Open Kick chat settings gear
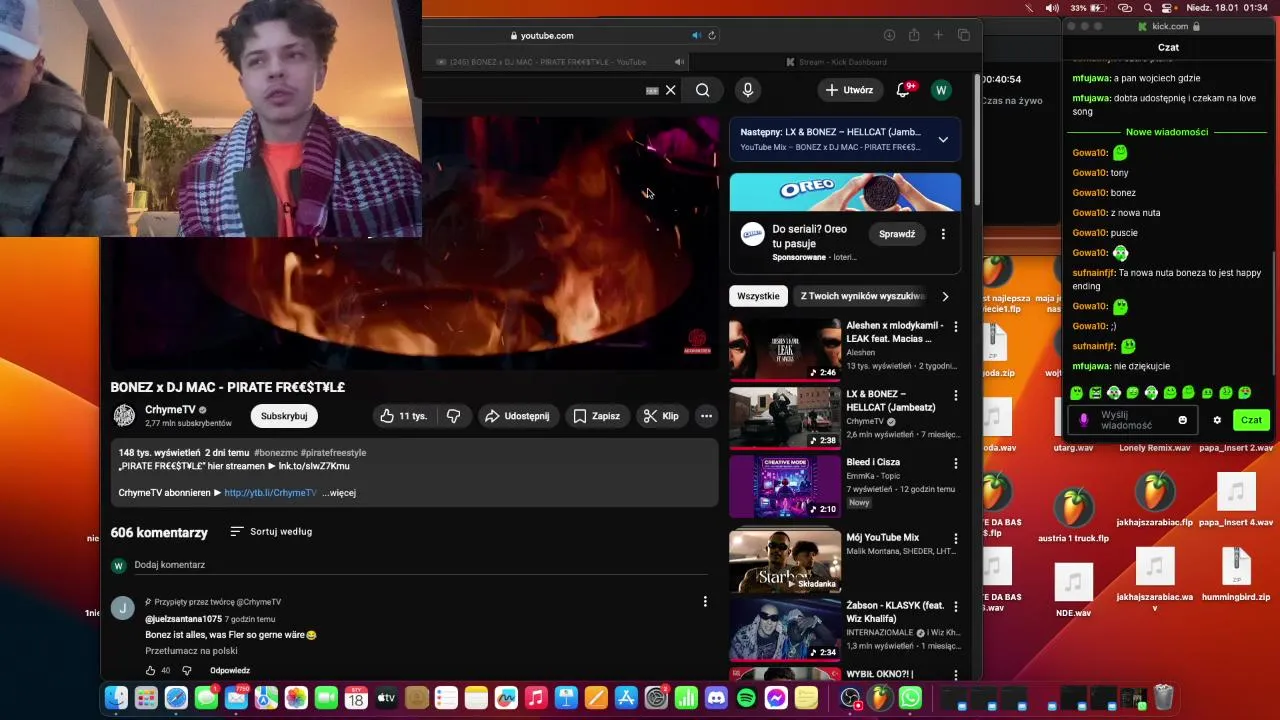Viewport: 1280px width, 720px height. pyautogui.click(x=1217, y=420)
